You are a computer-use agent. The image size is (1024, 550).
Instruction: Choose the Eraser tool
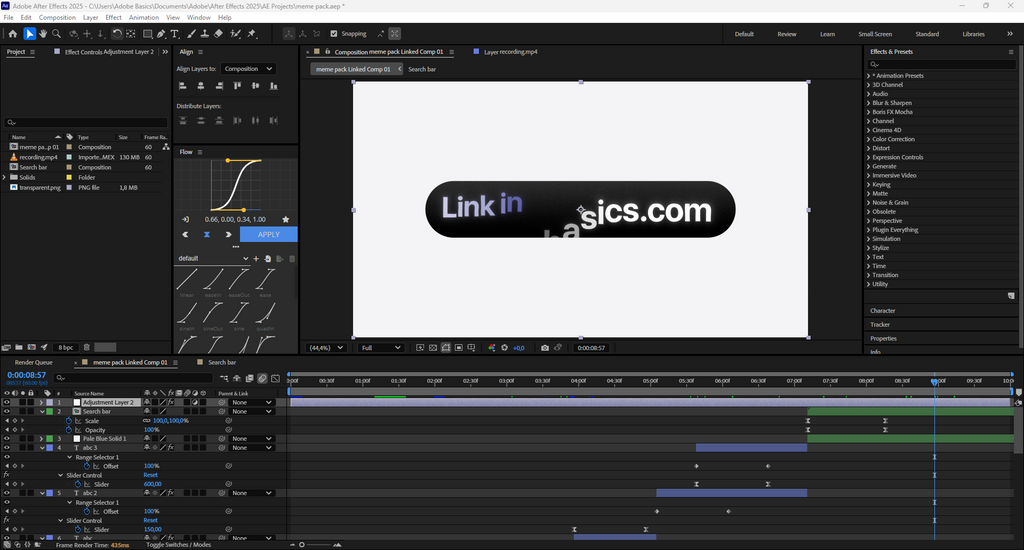pyautogui.click(x=220, y=34)
